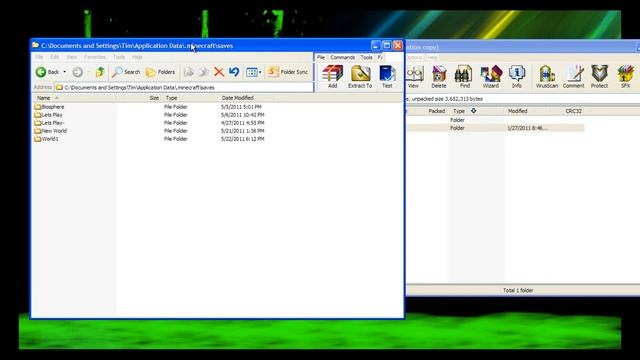Click WinRAR SFX button
The image size is (640, 360).
[x=625, y=77]
